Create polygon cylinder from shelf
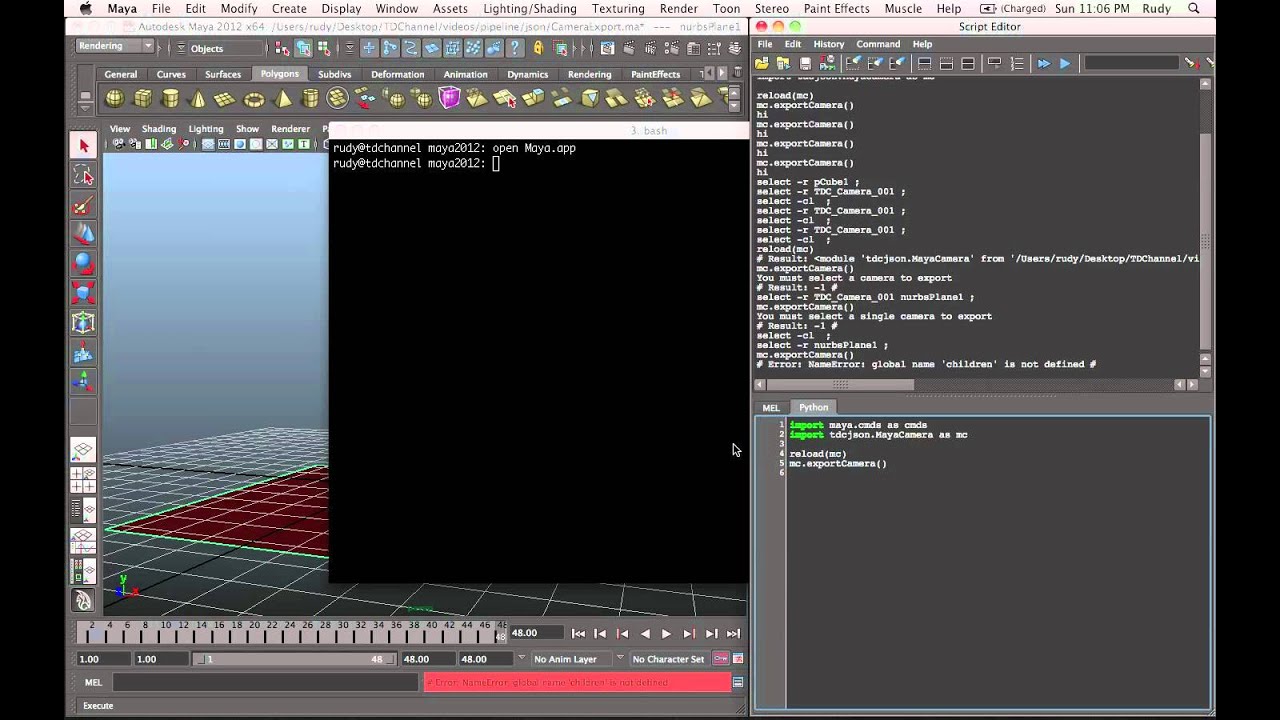The width and height of the screenshot is (1280, 720). pos(171,98)
